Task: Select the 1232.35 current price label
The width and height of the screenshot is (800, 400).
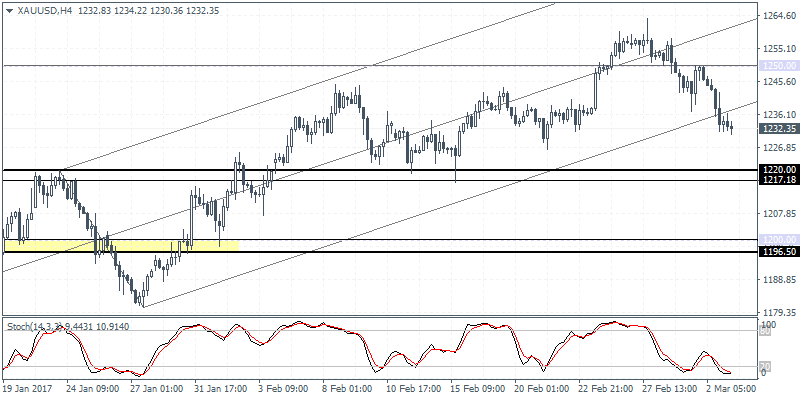Action: pos(777,129)
